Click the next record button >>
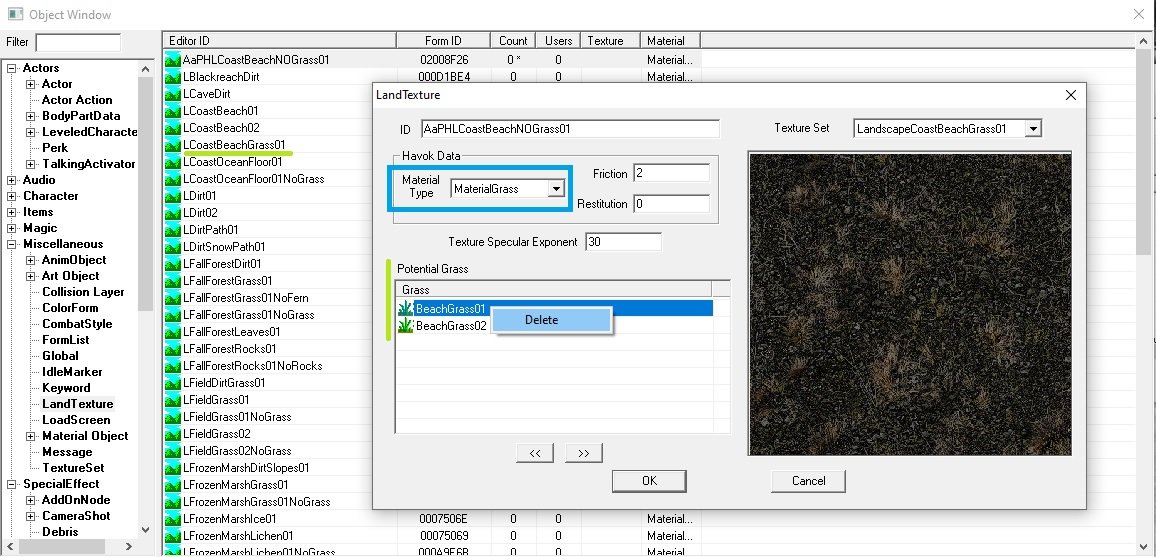 point(584,453)
